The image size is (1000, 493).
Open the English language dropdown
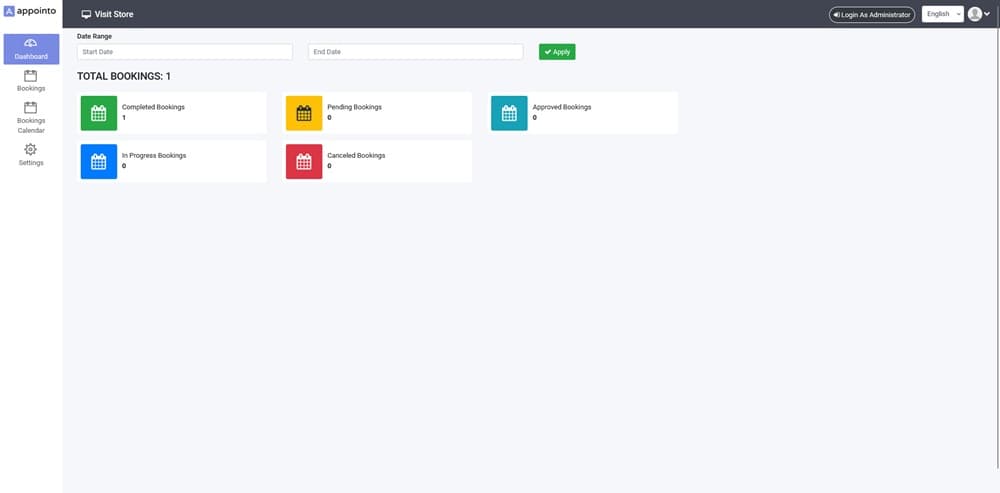pyautogui.click(x=942, y=14)
